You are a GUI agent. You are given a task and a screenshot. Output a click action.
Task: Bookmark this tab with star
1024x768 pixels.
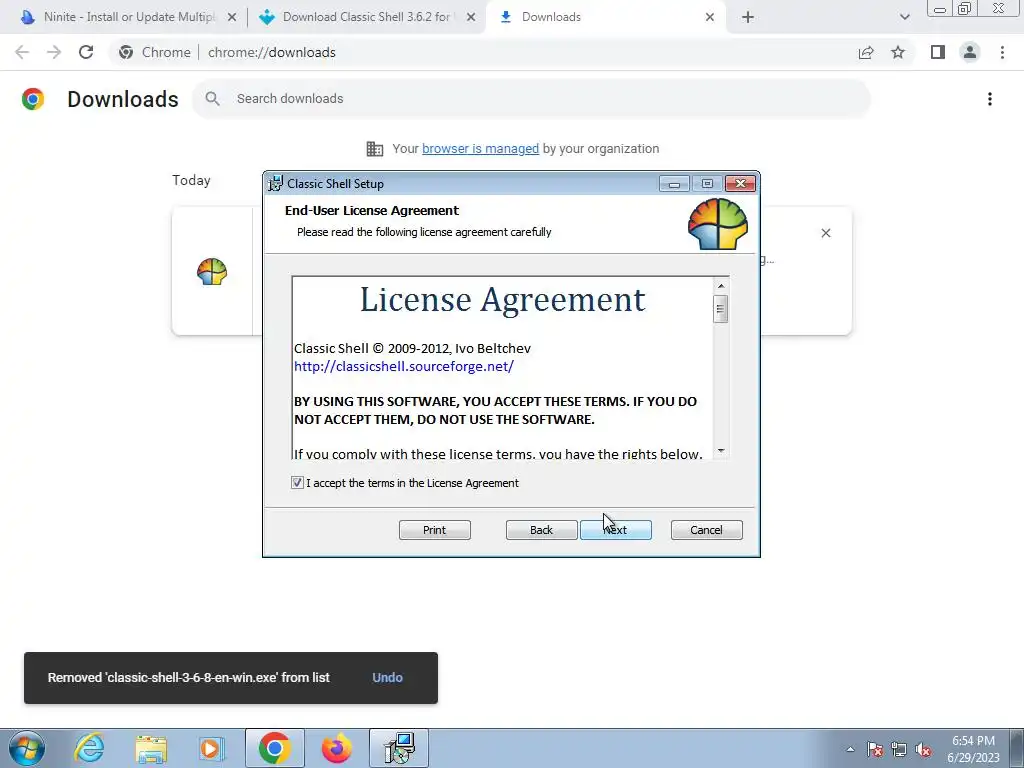898,52
